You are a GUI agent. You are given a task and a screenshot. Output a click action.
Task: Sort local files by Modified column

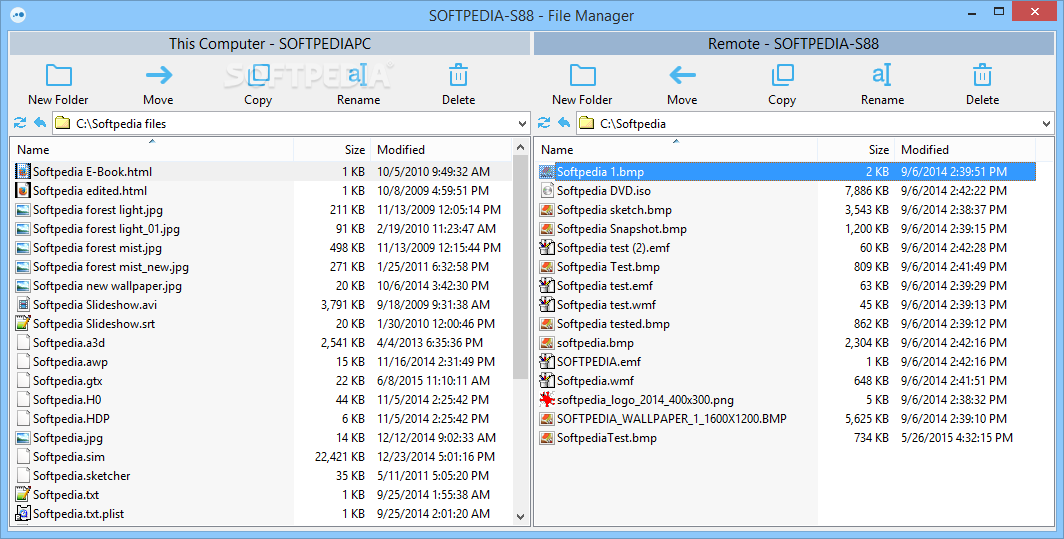click(441, 149)
